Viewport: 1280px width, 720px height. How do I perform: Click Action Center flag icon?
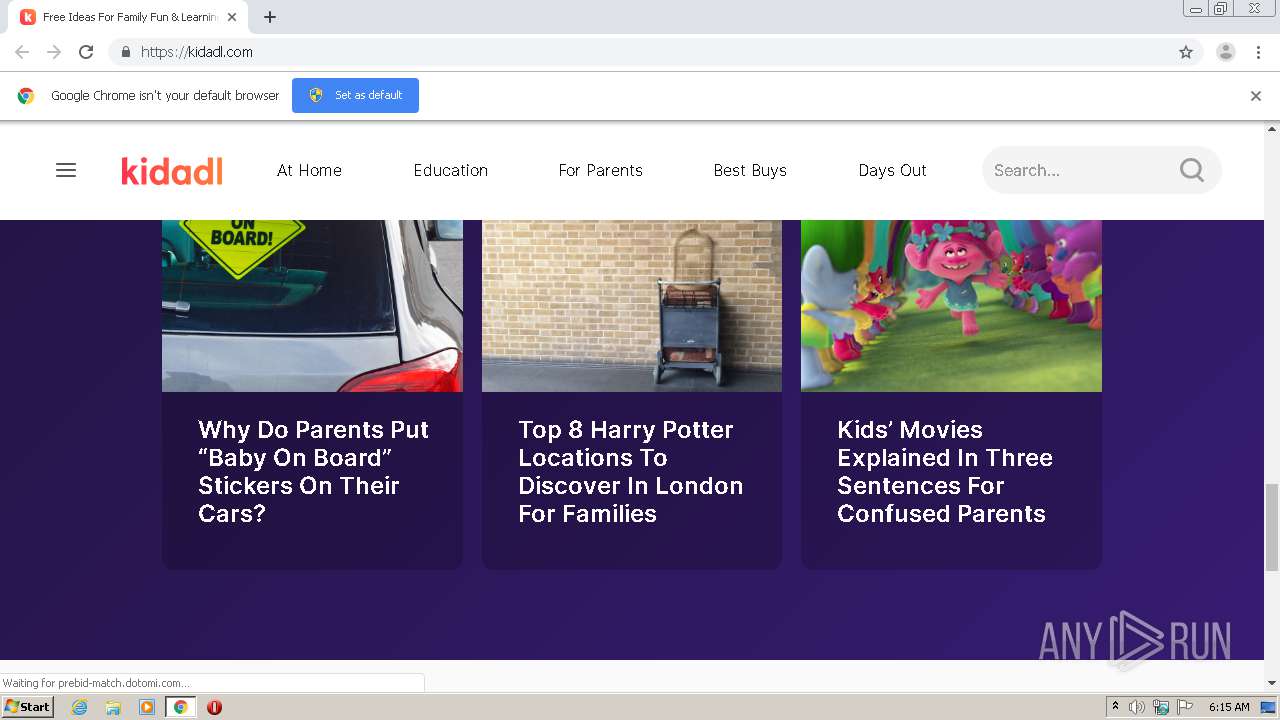point(1185,707)
